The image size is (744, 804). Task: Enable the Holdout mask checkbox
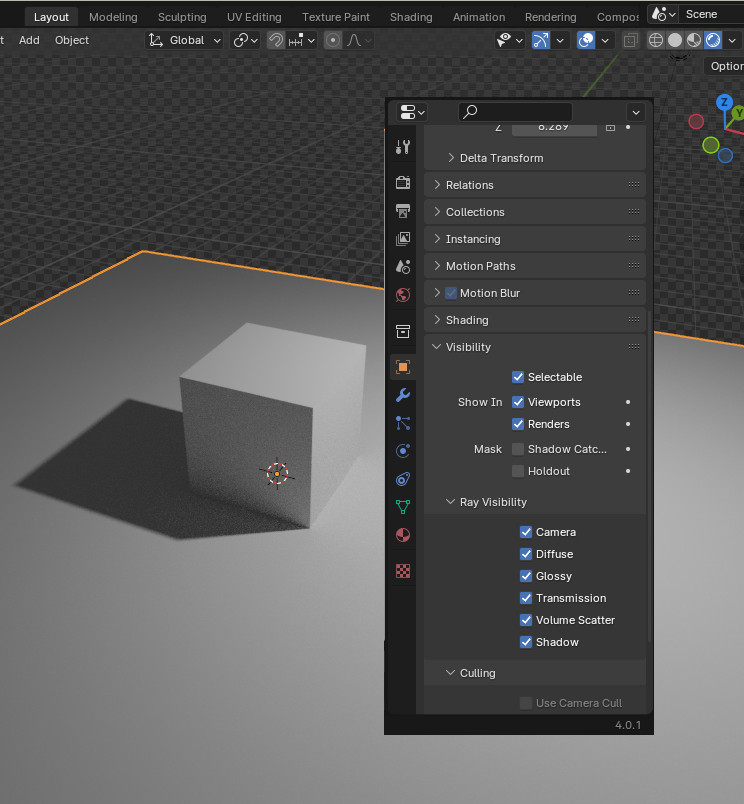[518, 471]
